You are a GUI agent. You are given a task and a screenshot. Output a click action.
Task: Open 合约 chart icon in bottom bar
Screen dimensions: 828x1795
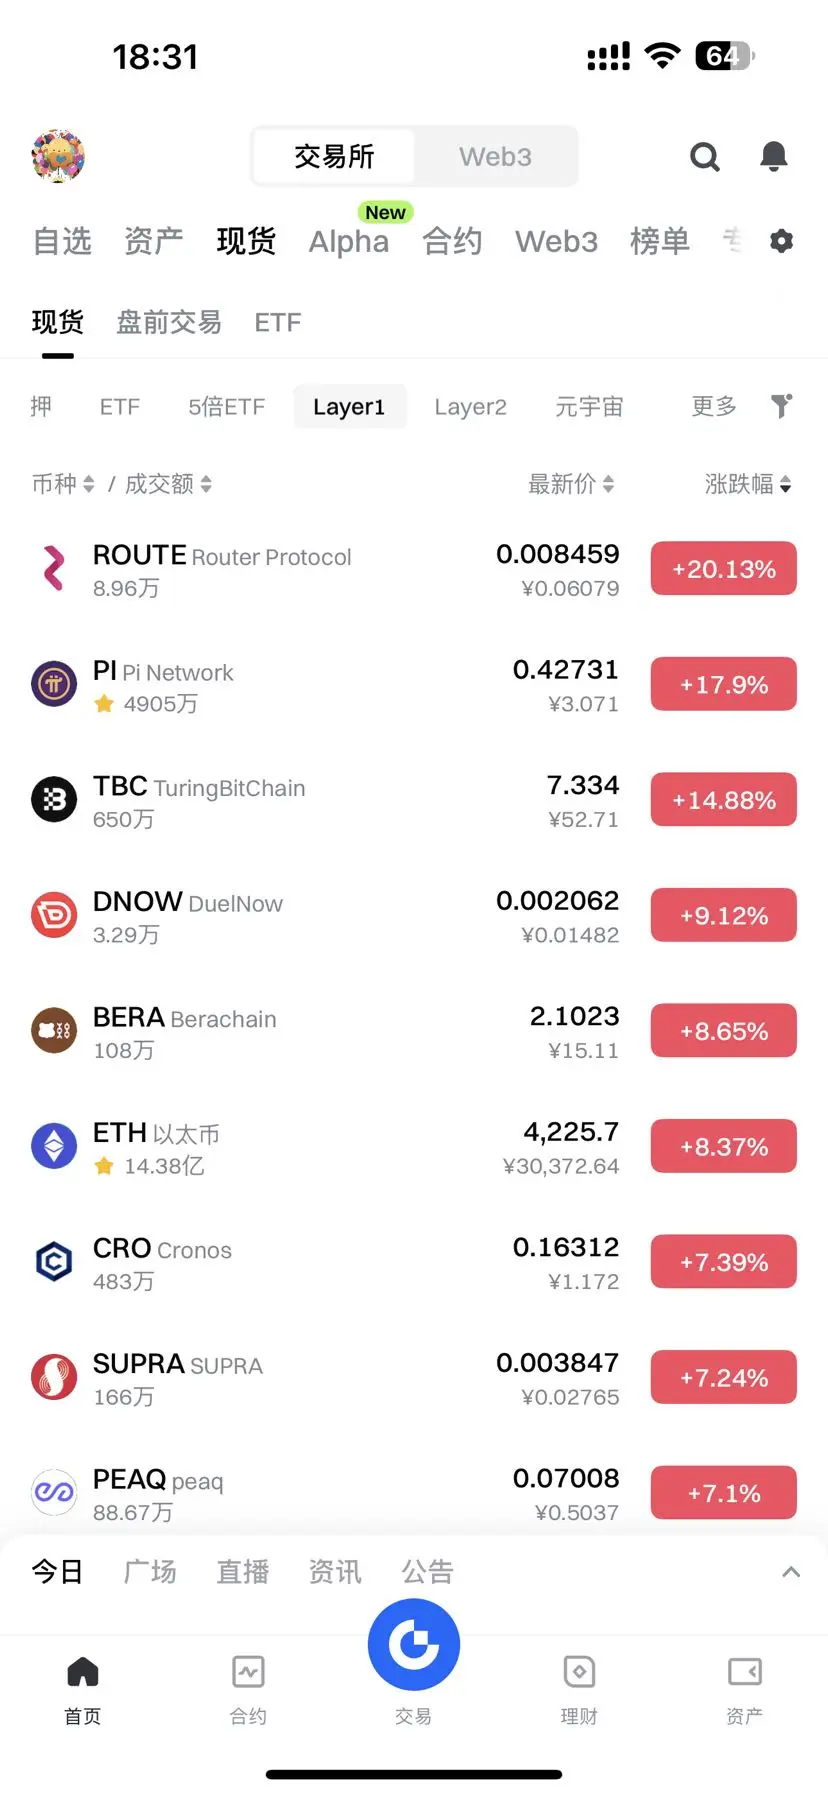(248, 1688)
